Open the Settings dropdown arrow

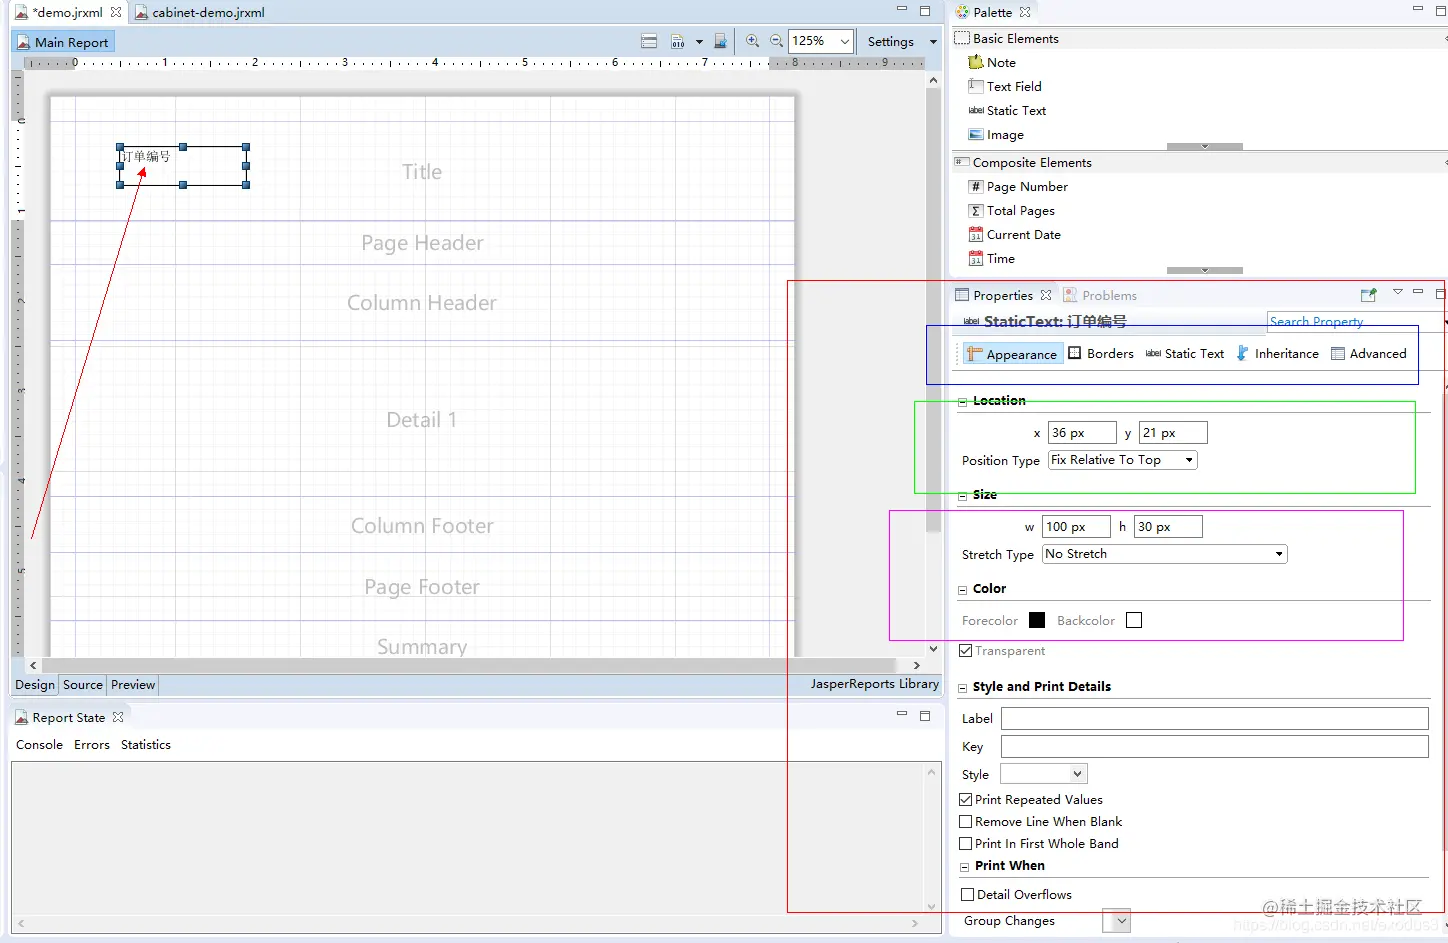pos(933,42)
